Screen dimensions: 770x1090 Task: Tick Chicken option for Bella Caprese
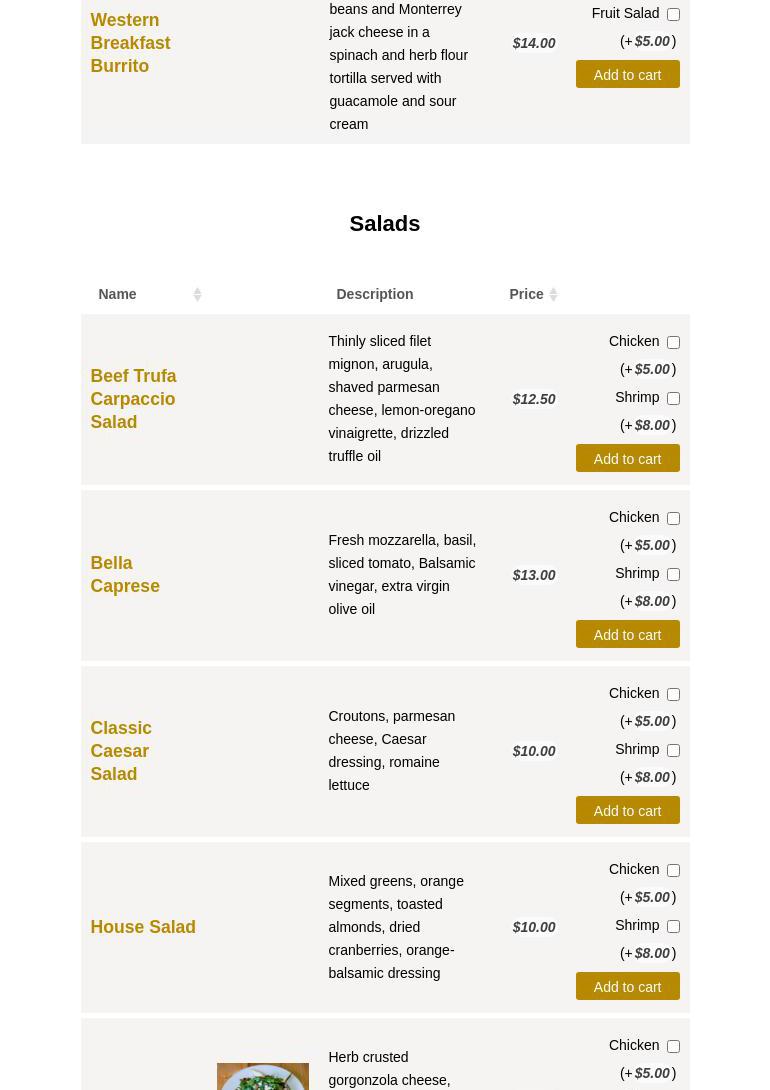(673, 518)
